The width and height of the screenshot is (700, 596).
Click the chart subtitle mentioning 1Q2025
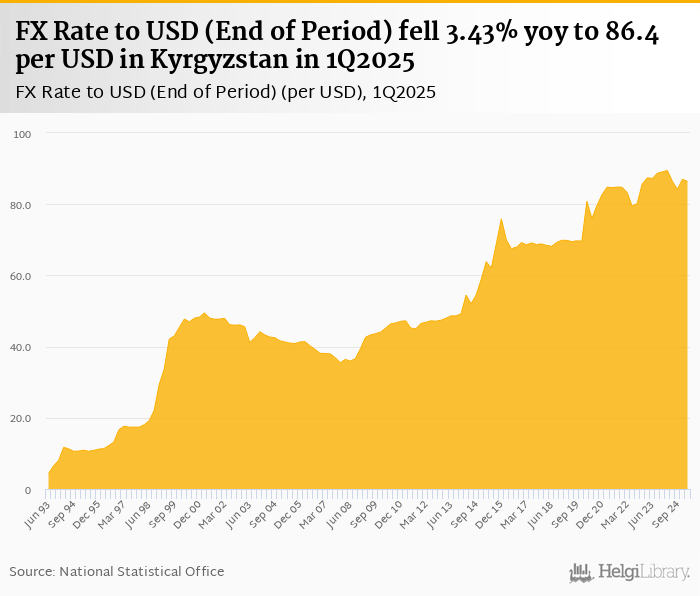coord(226,93)
